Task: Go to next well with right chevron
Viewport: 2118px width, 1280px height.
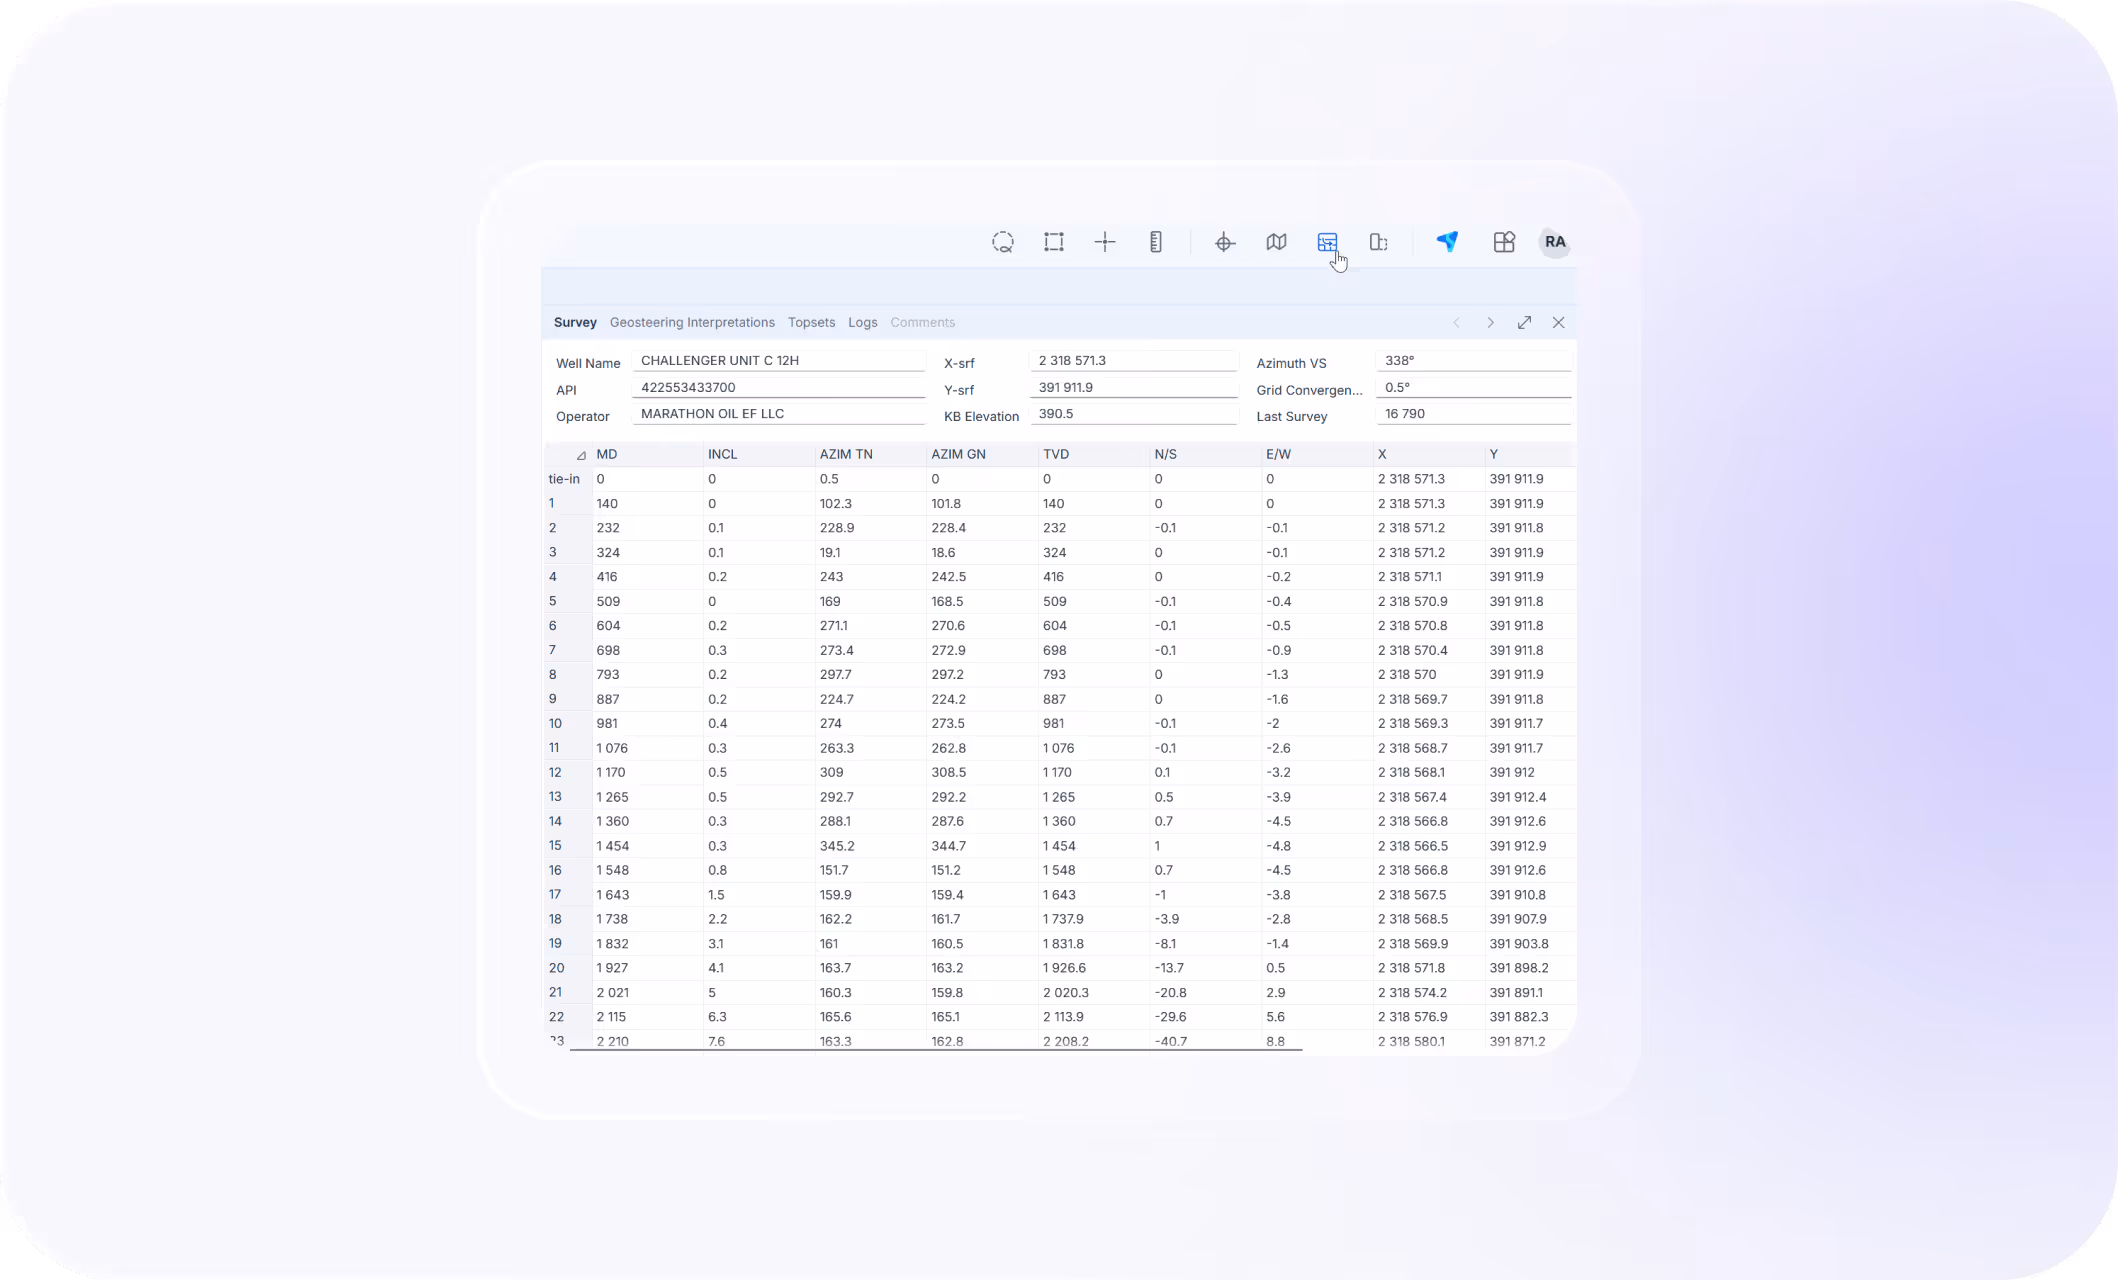Action: pyautogui.click(x=1490, y=323)
